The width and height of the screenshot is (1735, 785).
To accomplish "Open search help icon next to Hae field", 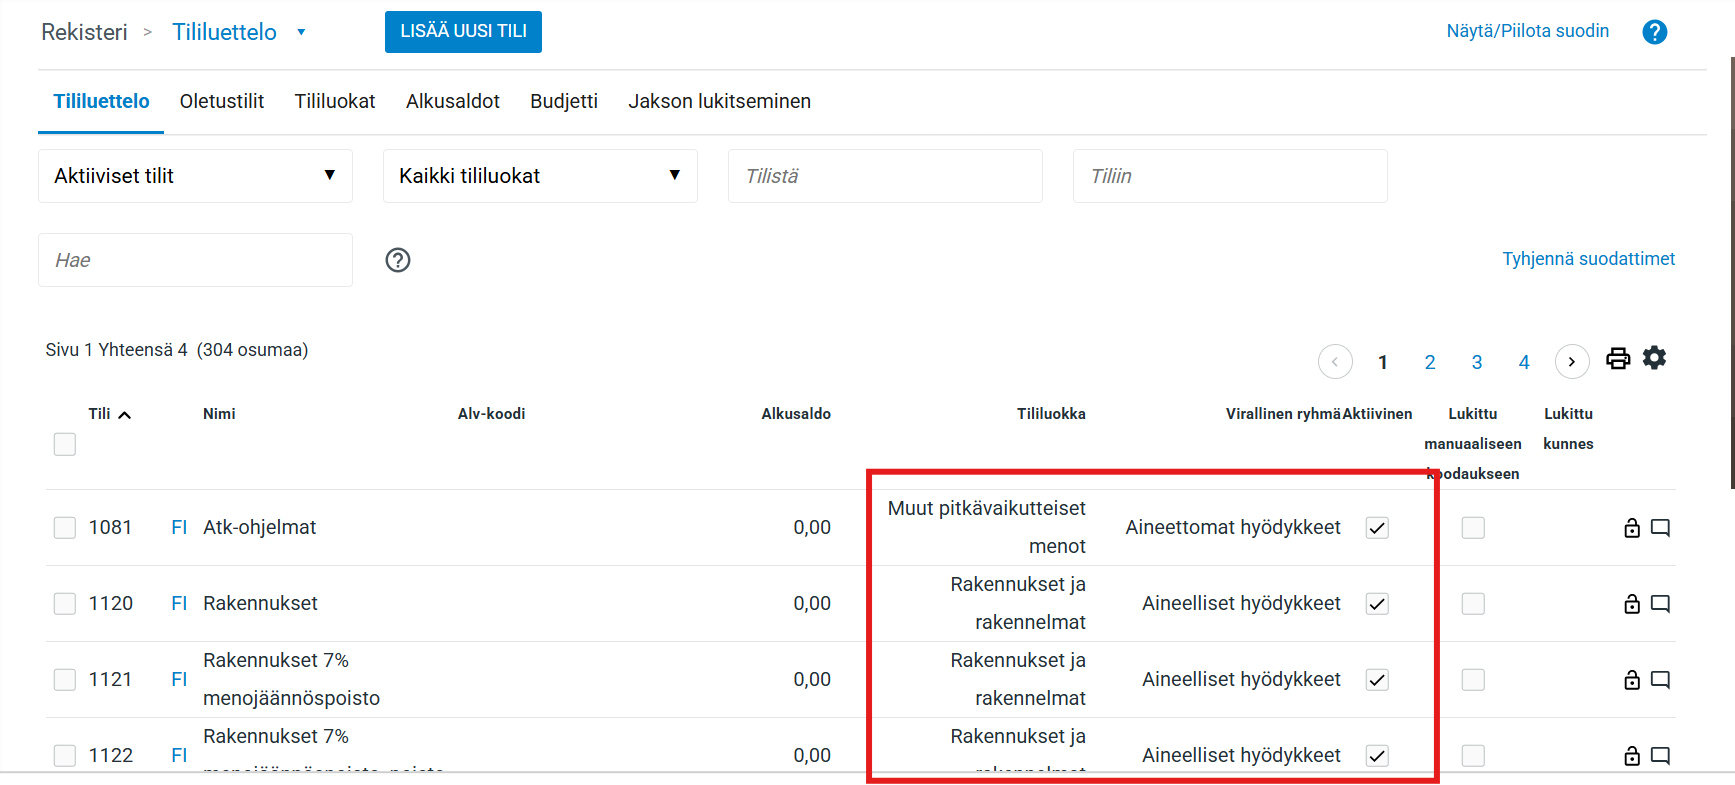I will (x=398, y=260).
